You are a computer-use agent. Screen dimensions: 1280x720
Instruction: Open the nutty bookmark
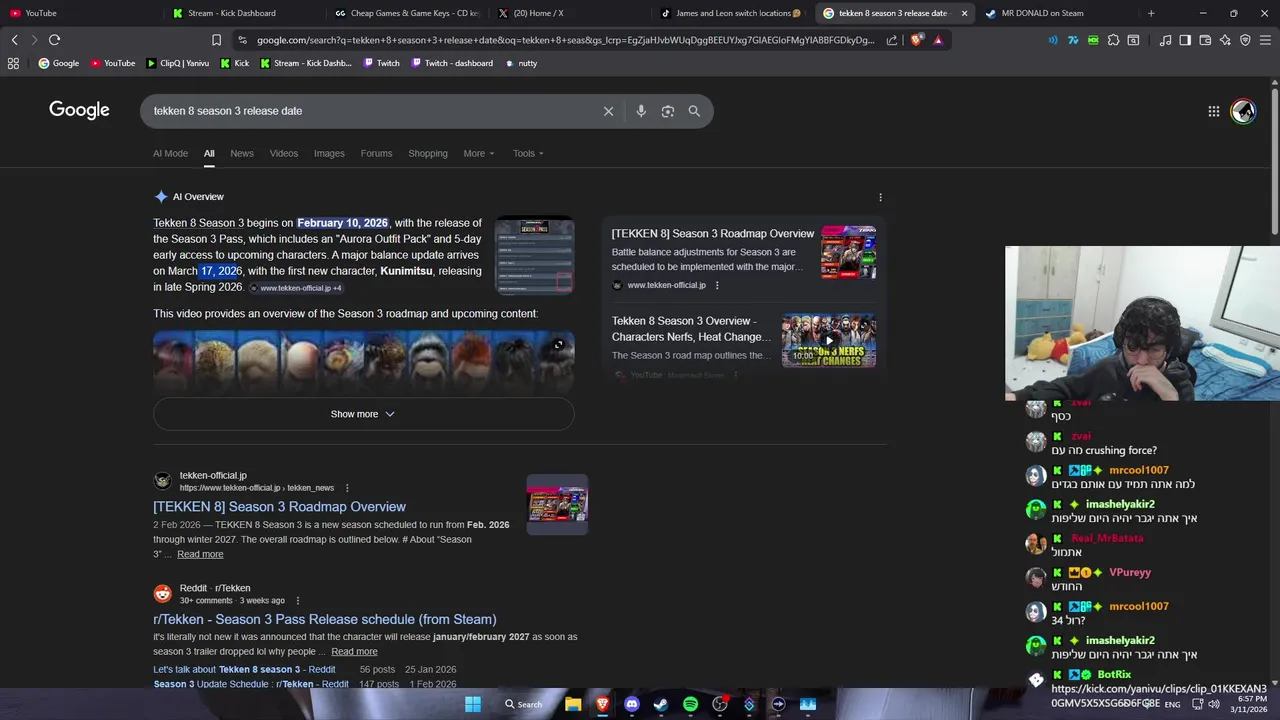pyautogui.click(x=521, y=63)
